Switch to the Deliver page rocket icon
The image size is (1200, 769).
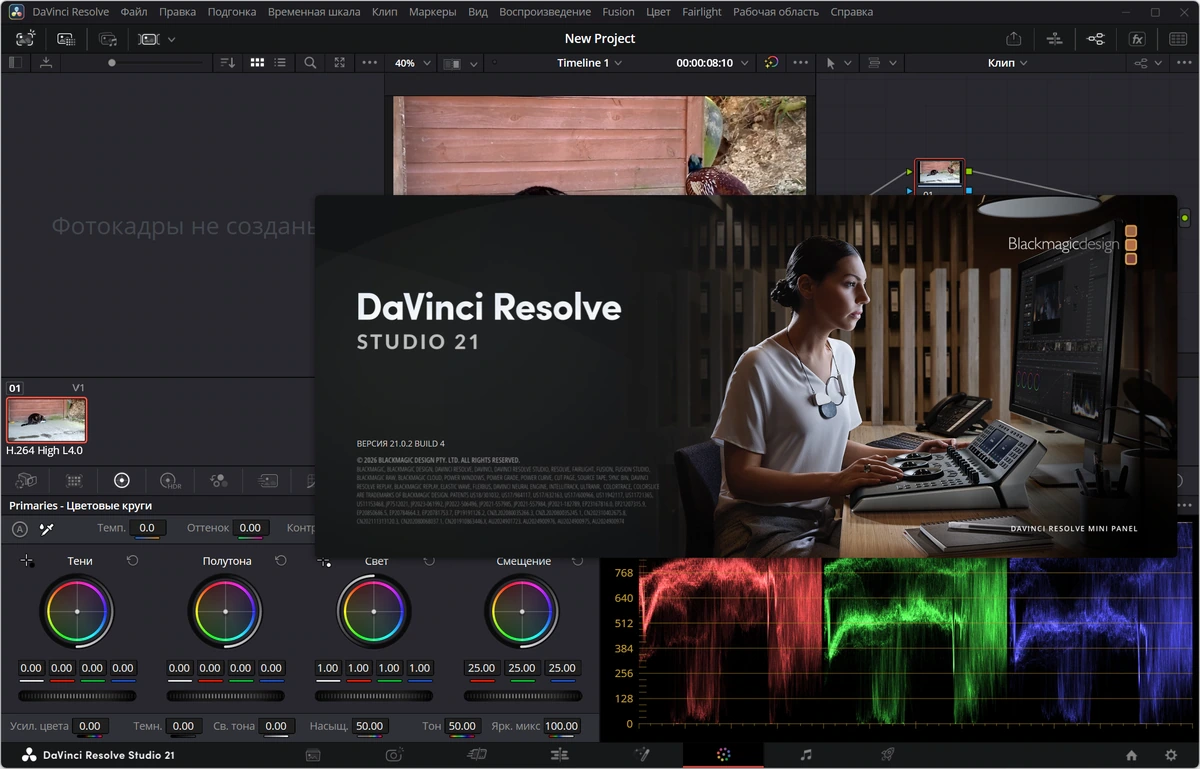[x=887, y=755]
